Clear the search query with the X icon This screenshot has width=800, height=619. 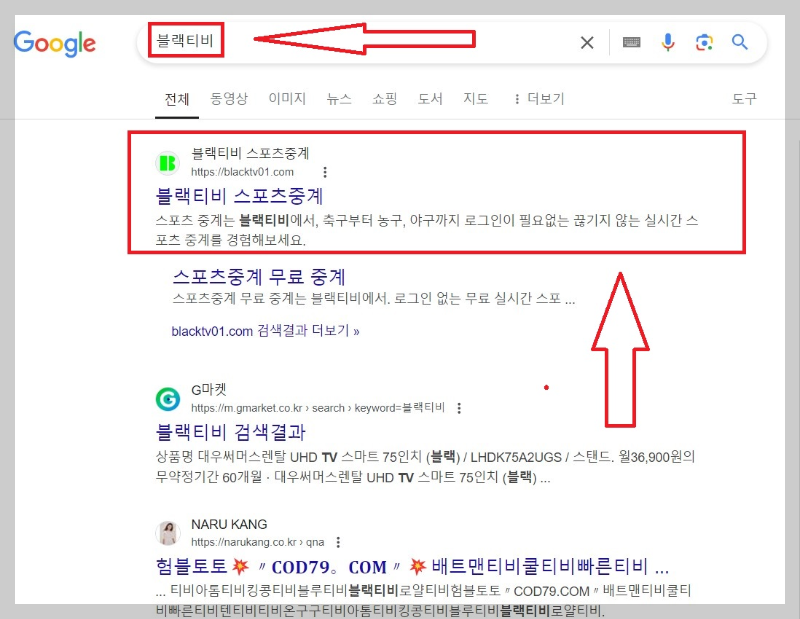click(x=587, y=42)
